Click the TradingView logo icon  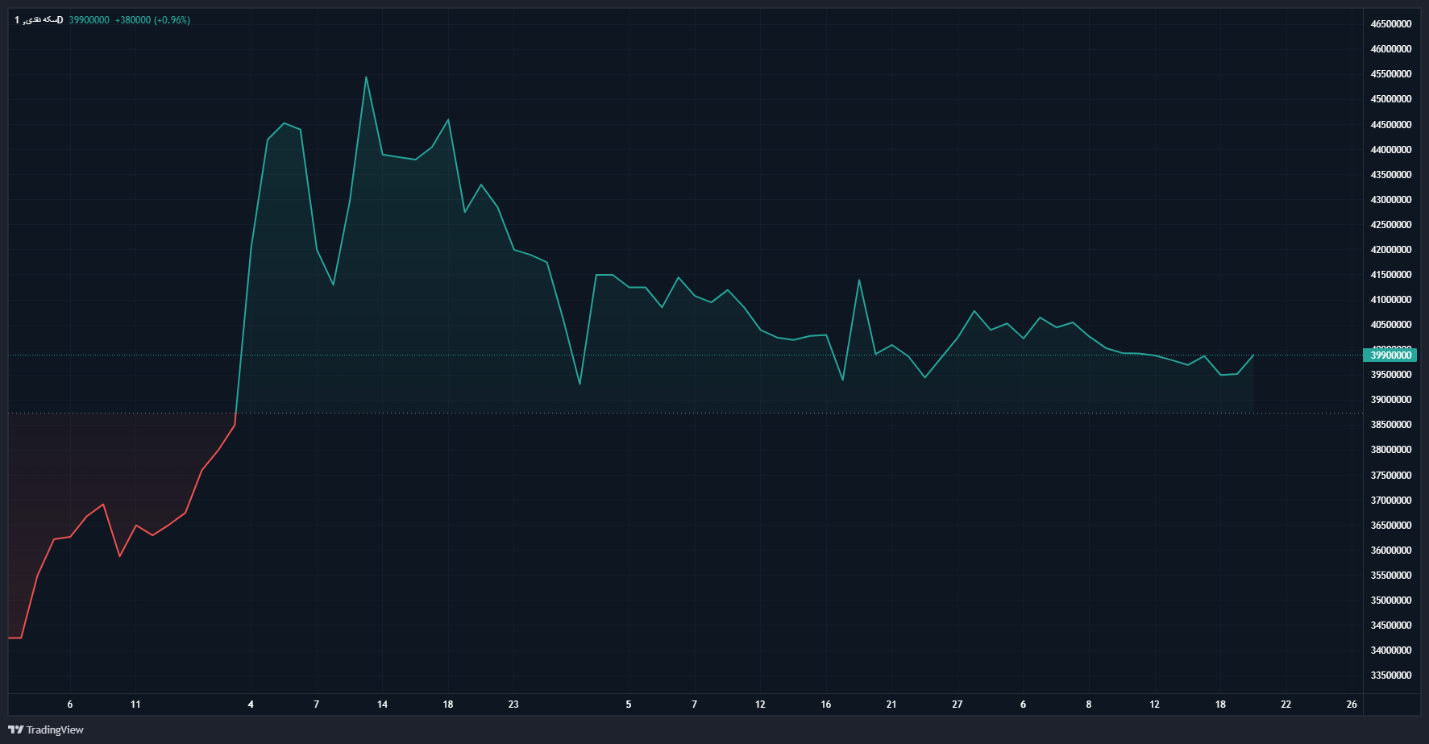15,730
